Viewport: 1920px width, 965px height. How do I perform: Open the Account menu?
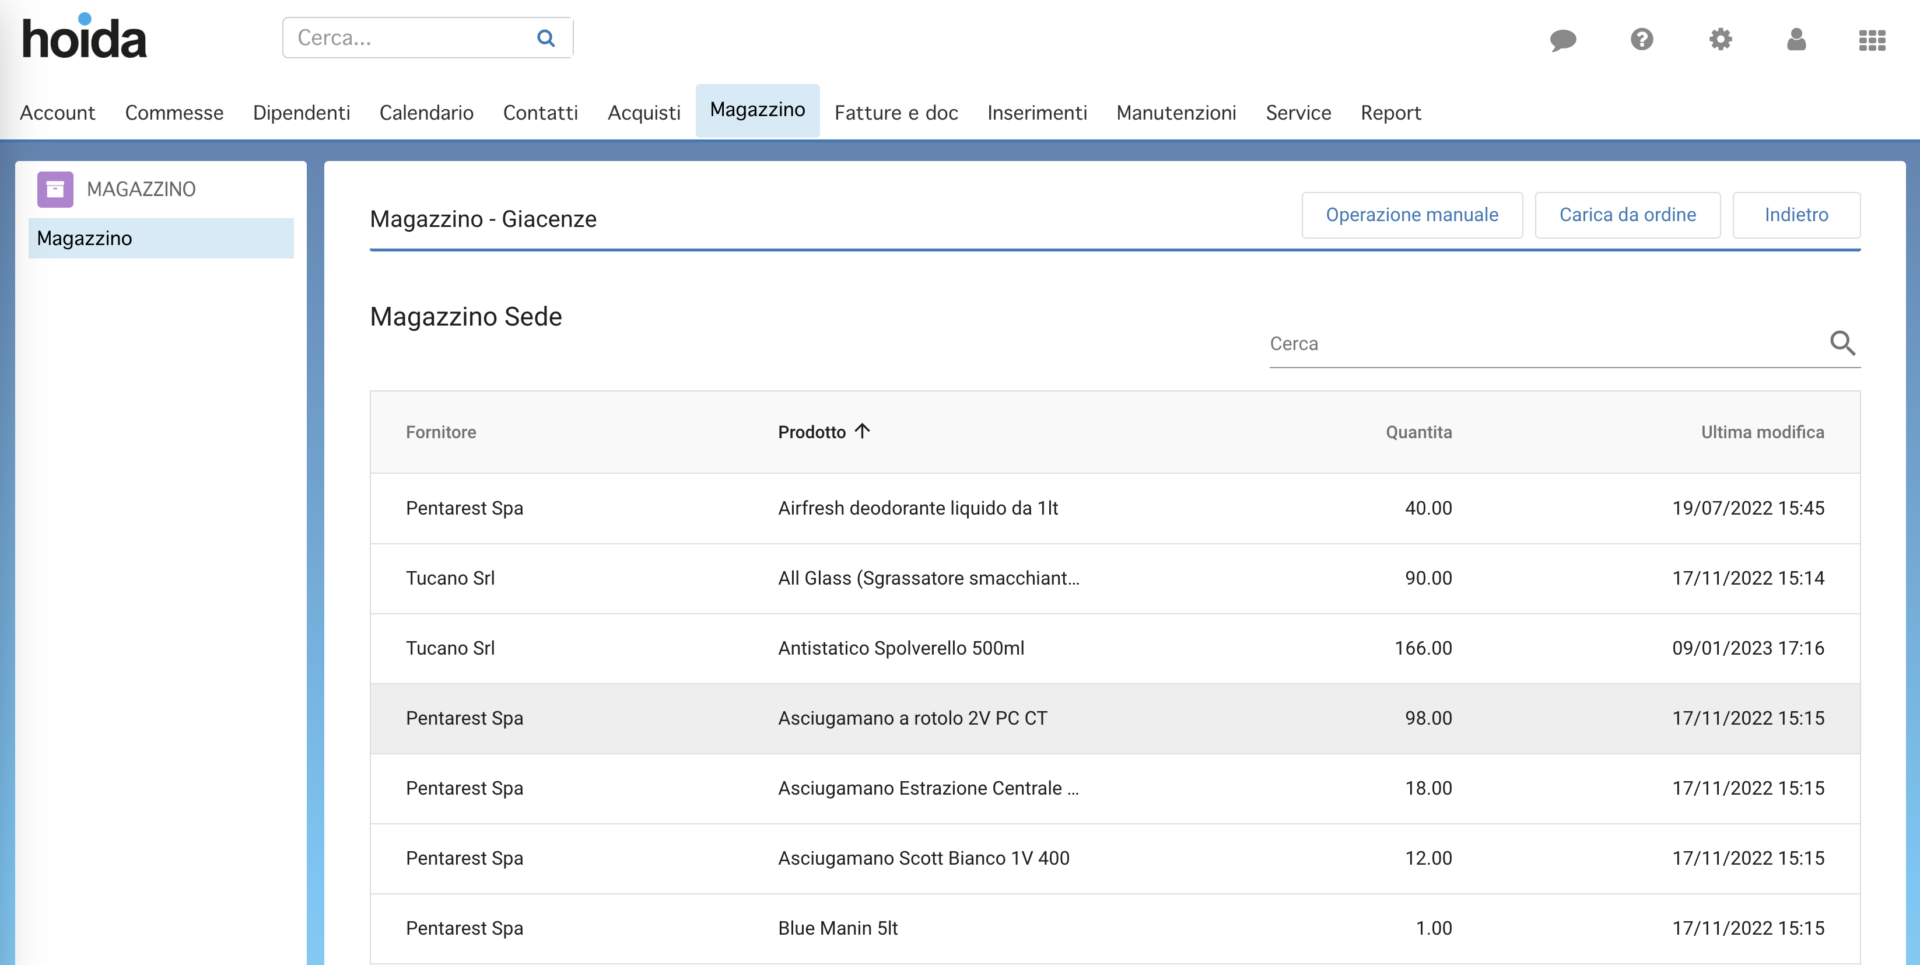coord(58,113)
